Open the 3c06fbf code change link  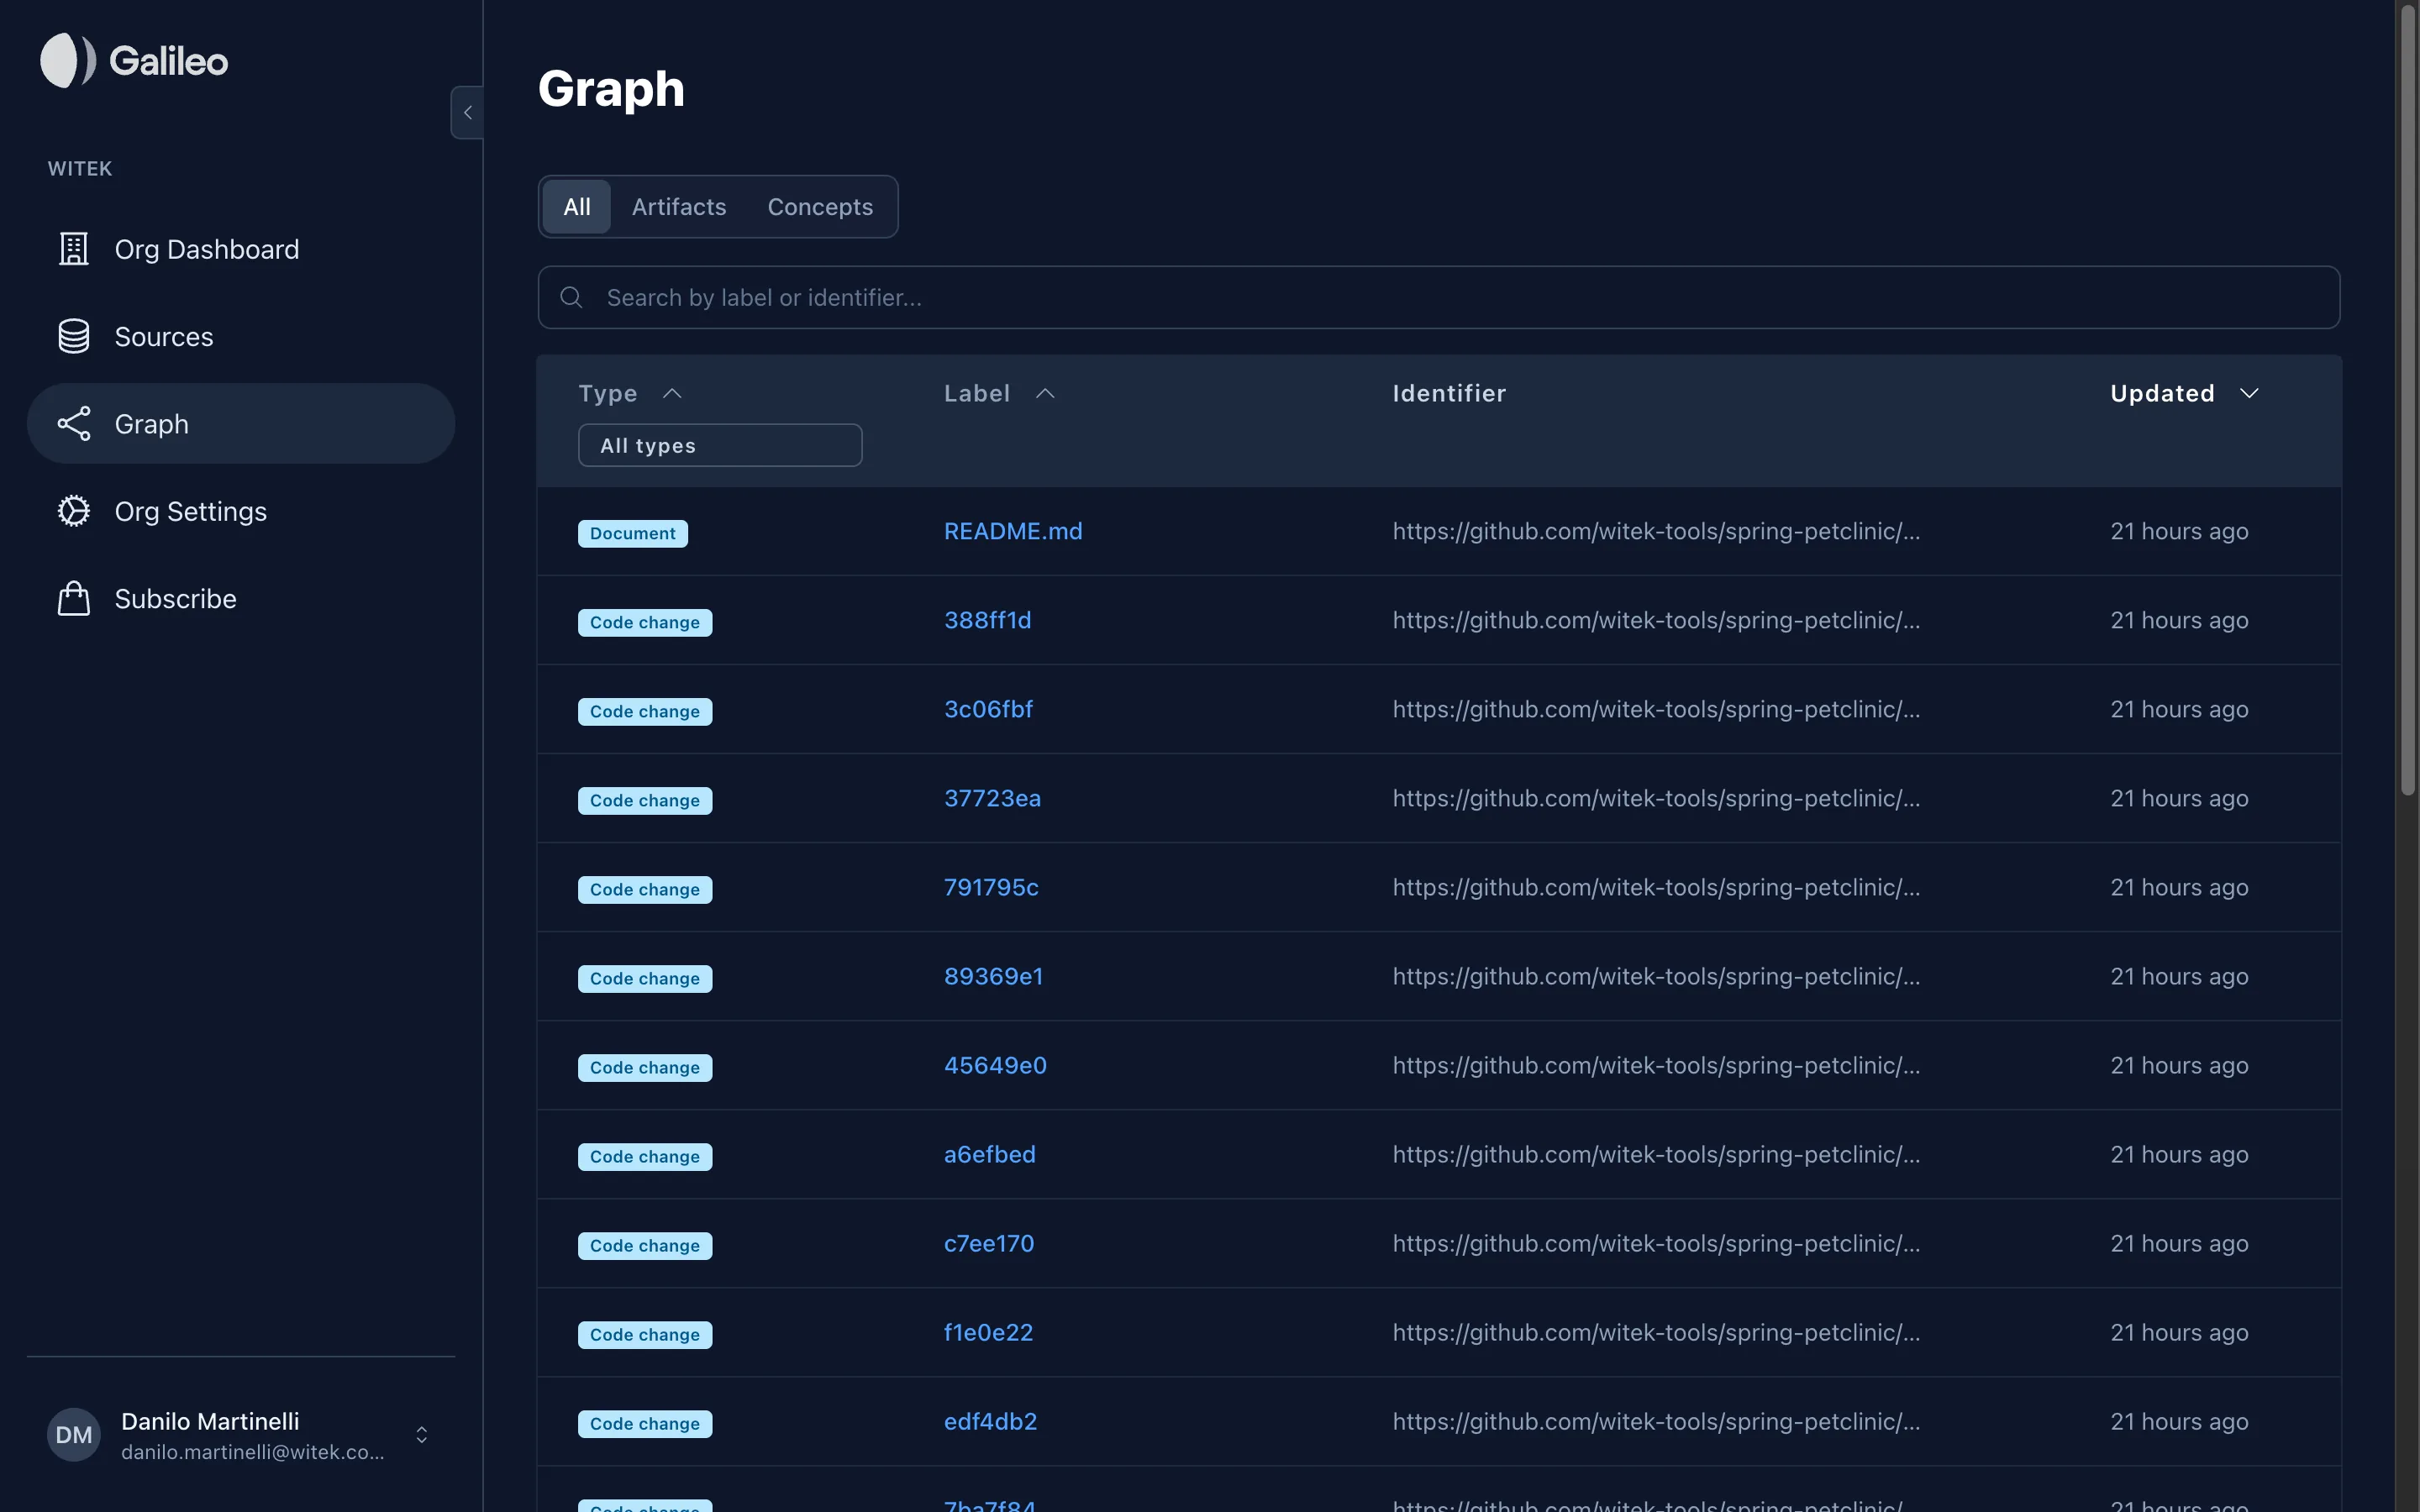pos(988,709)
